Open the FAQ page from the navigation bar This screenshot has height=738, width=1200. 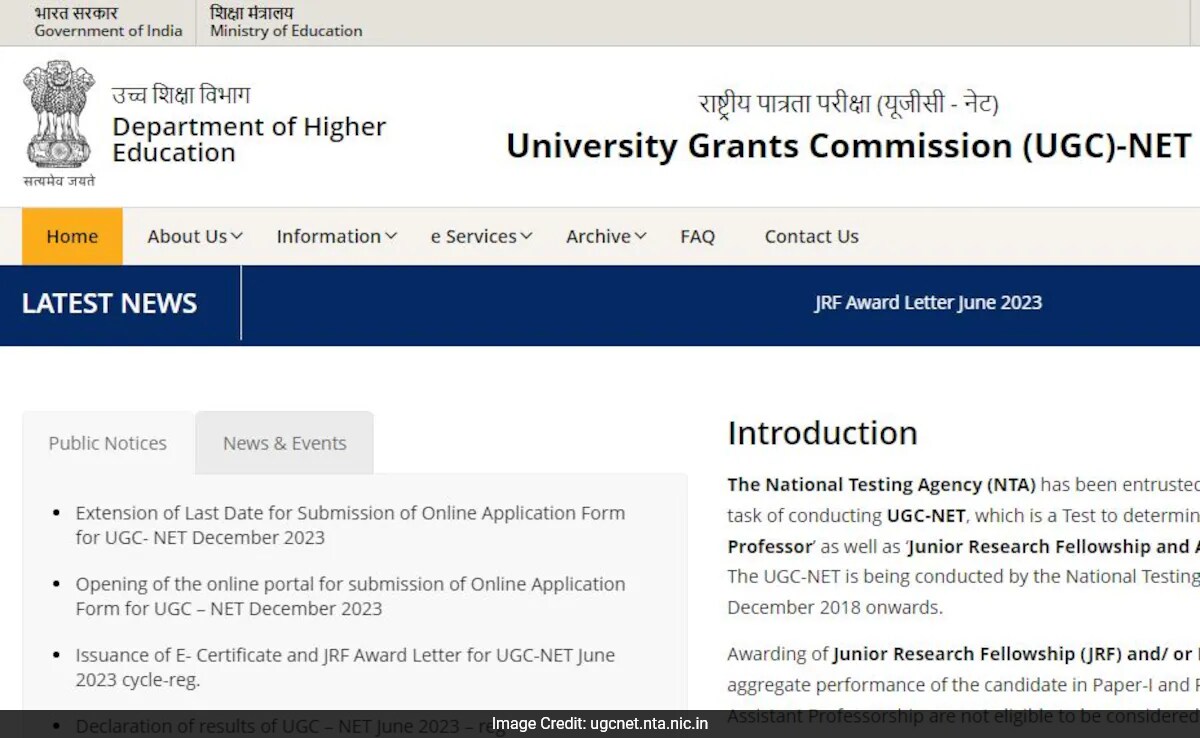click(x=697, y=236)
